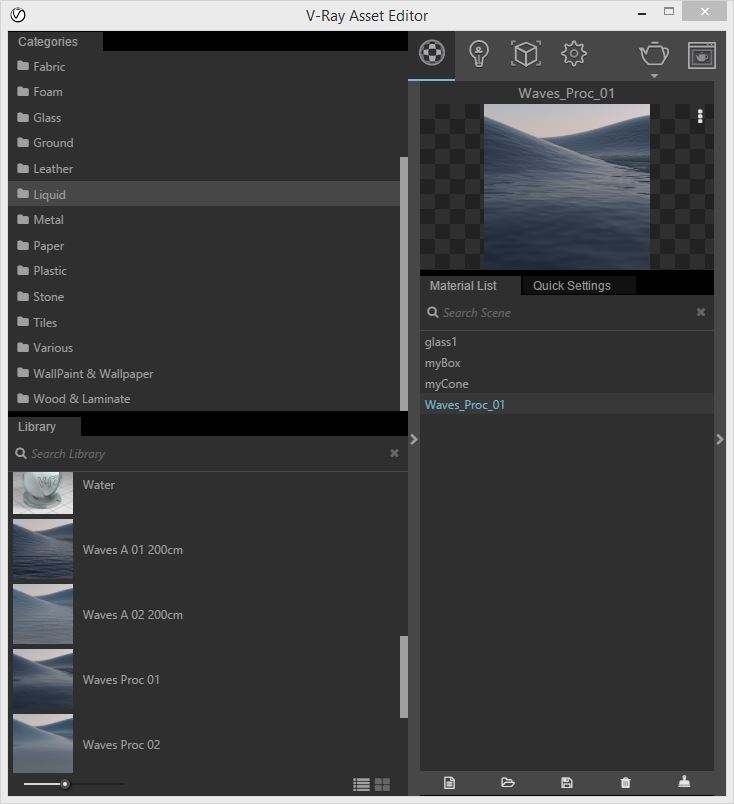Viewport: 734px width, 804px height.
Task: Select the Categories tab header
Action: click(x=55, y=42)
